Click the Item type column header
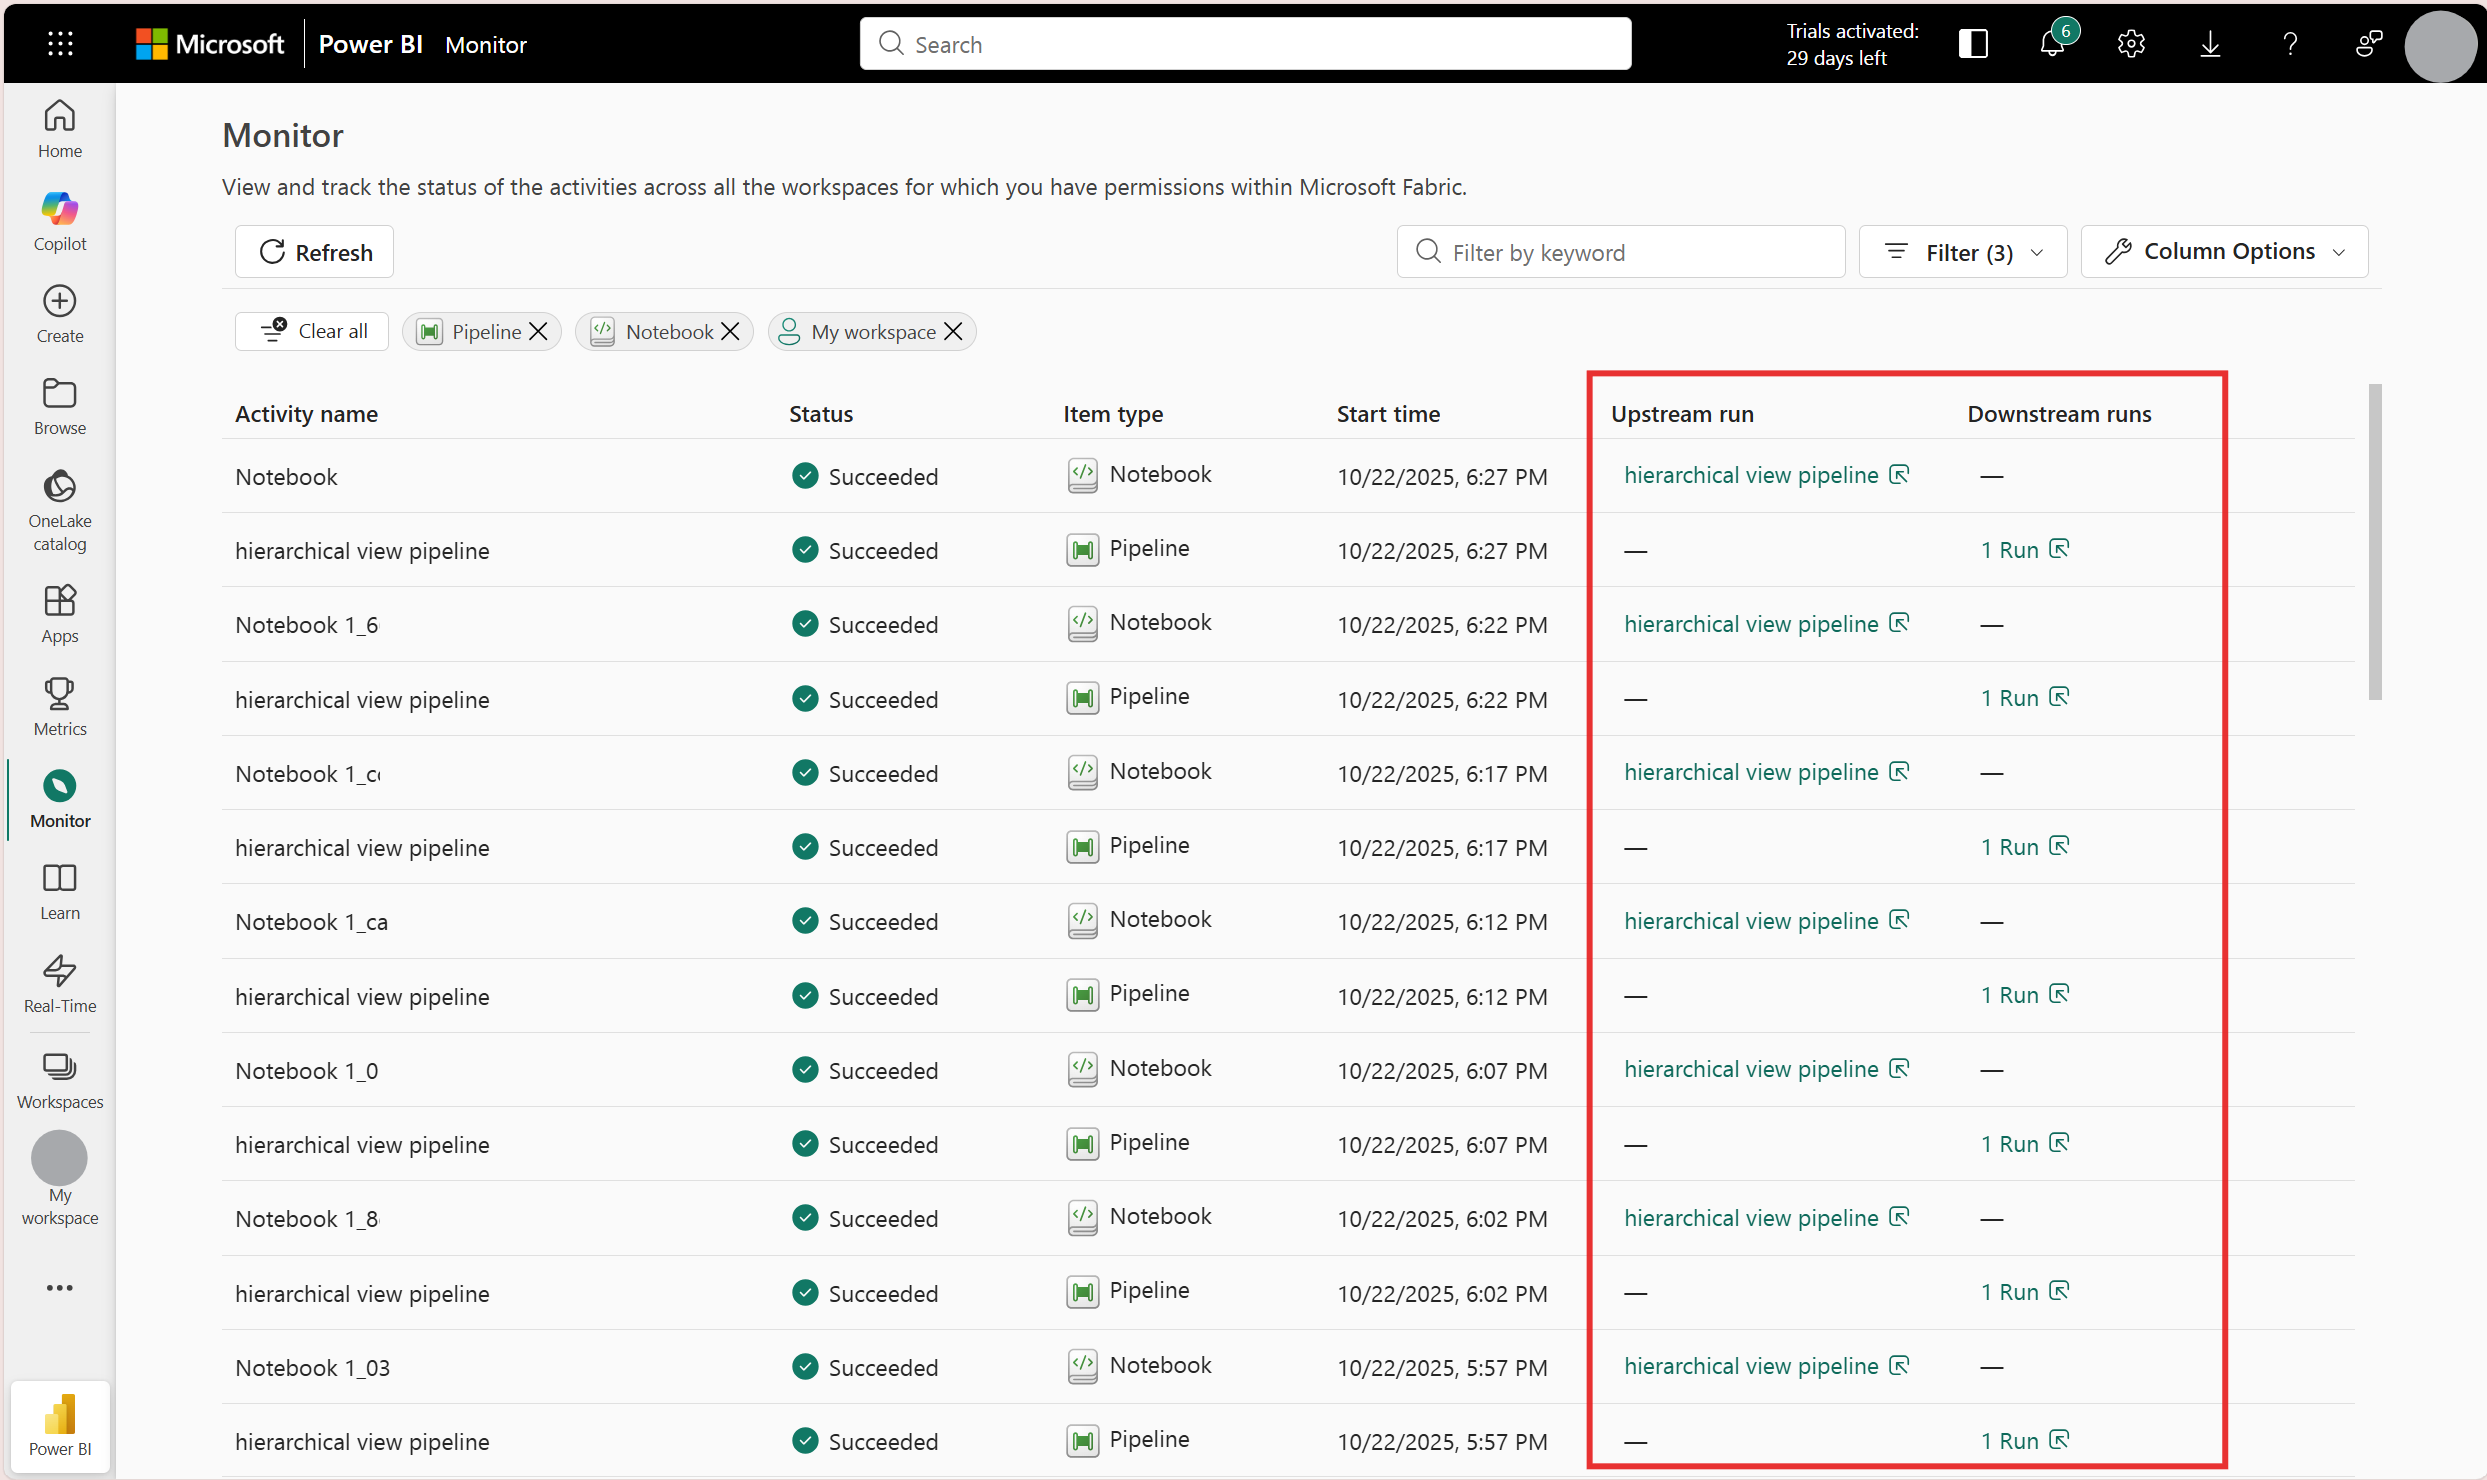 point(1113,414)
